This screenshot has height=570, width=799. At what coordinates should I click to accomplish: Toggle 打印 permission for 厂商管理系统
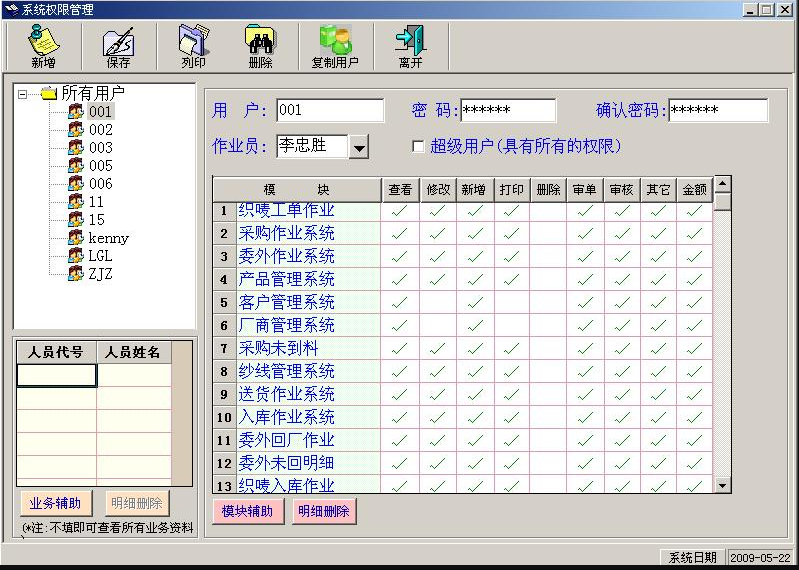tap(512, 325)
